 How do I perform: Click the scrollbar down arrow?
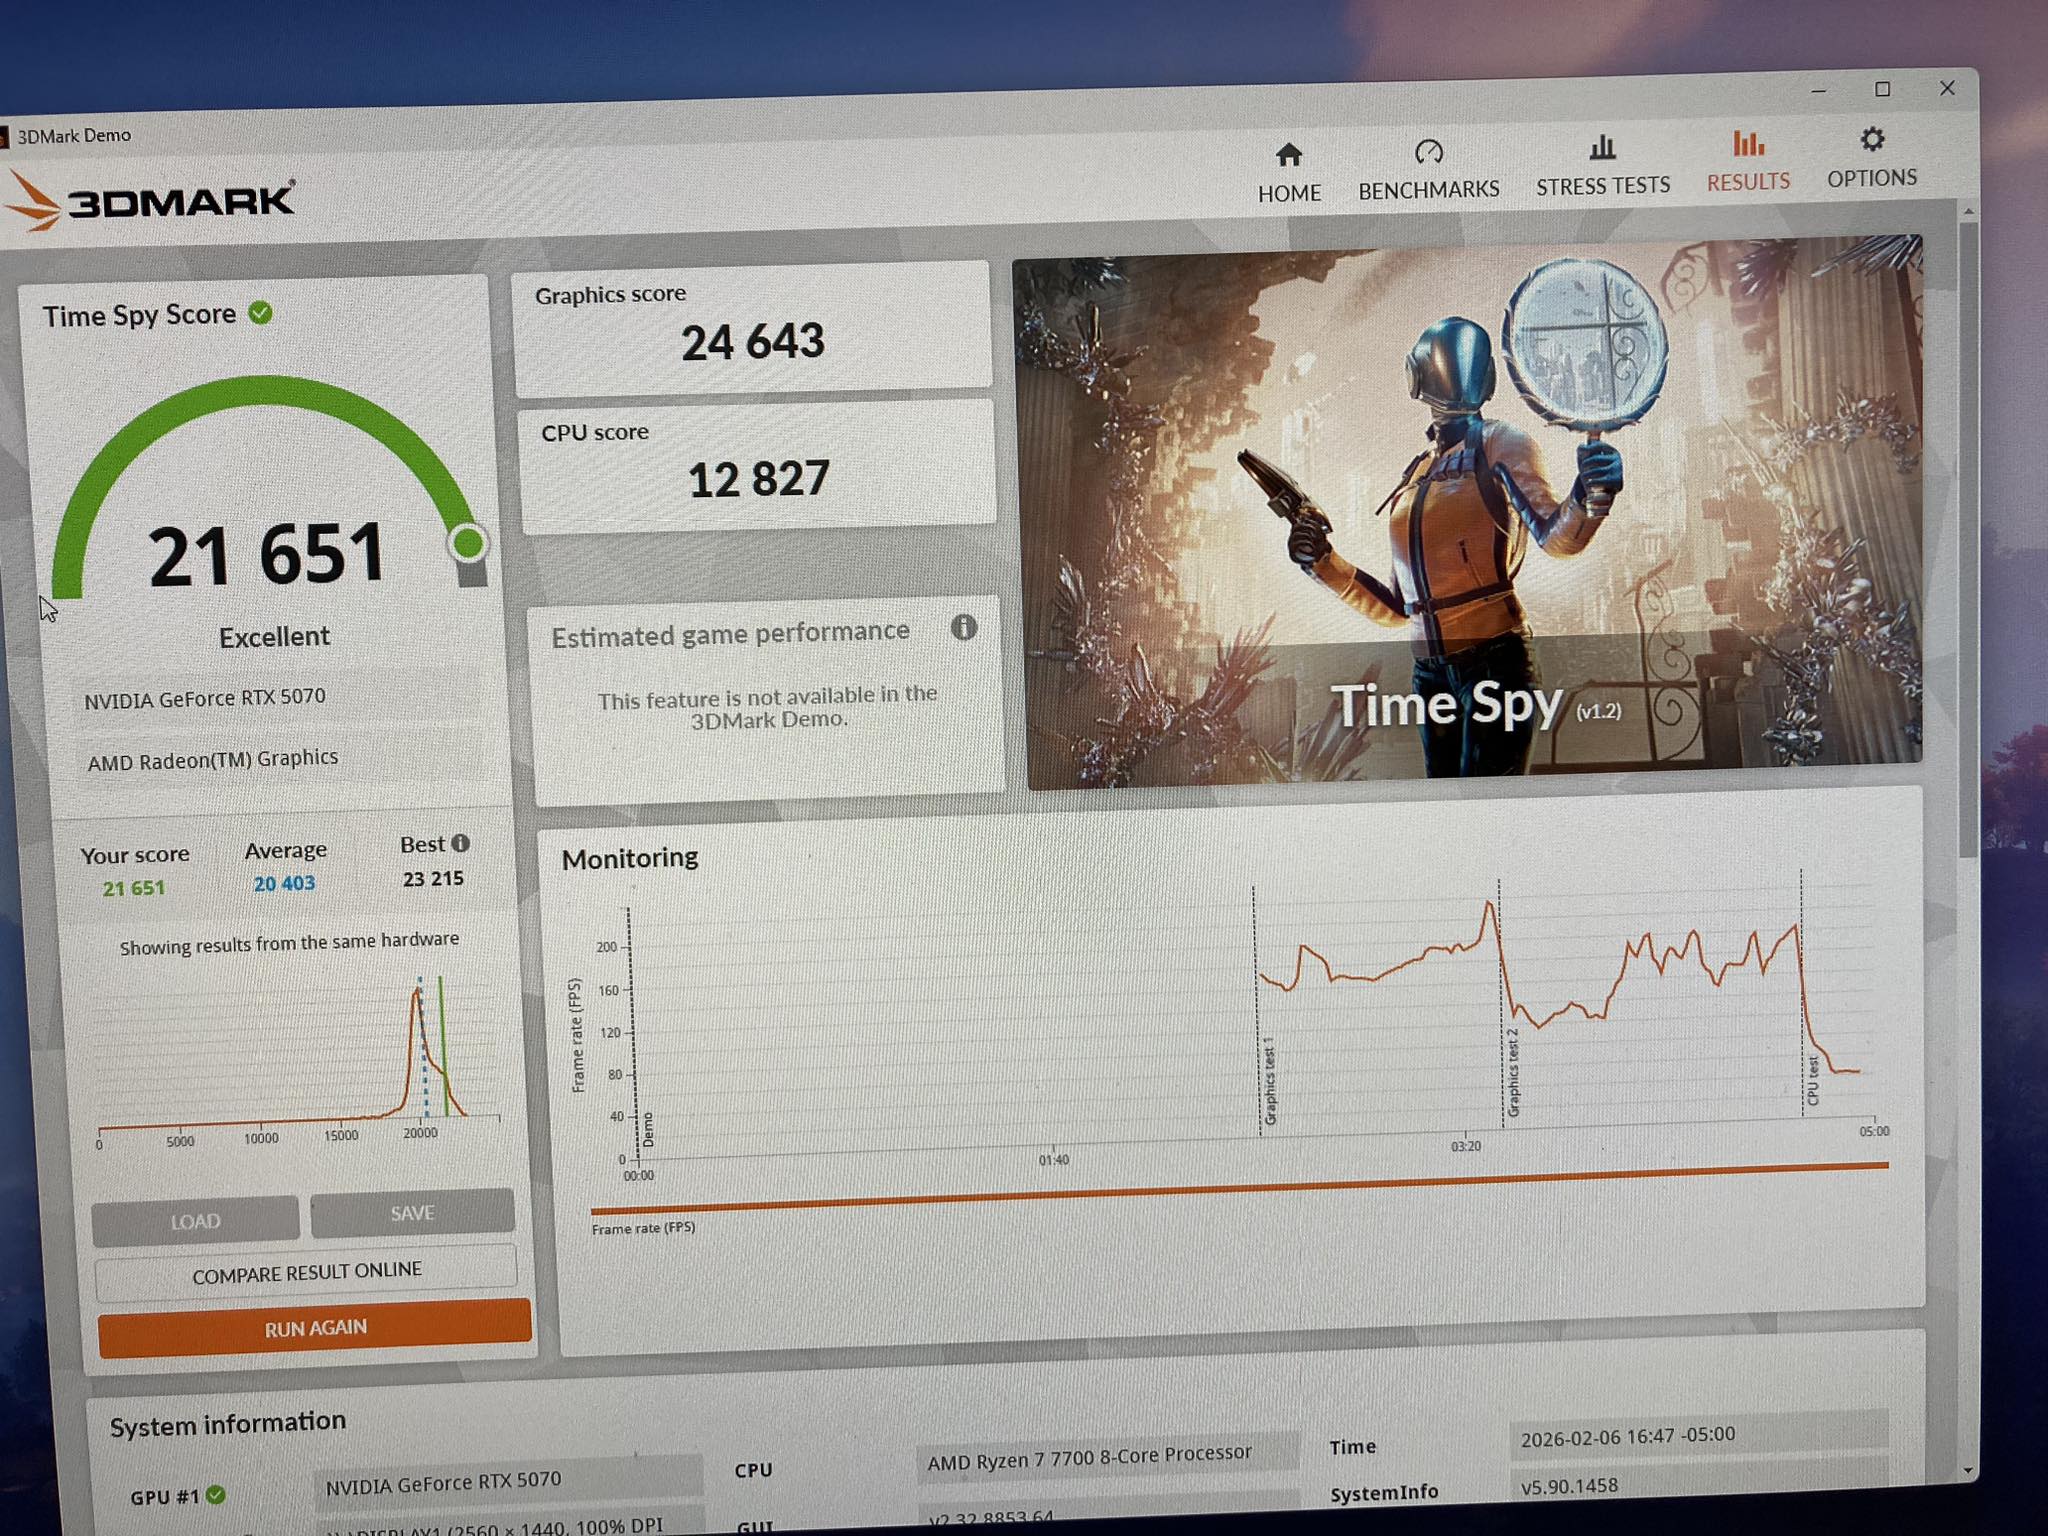tap(1968, 1470)
